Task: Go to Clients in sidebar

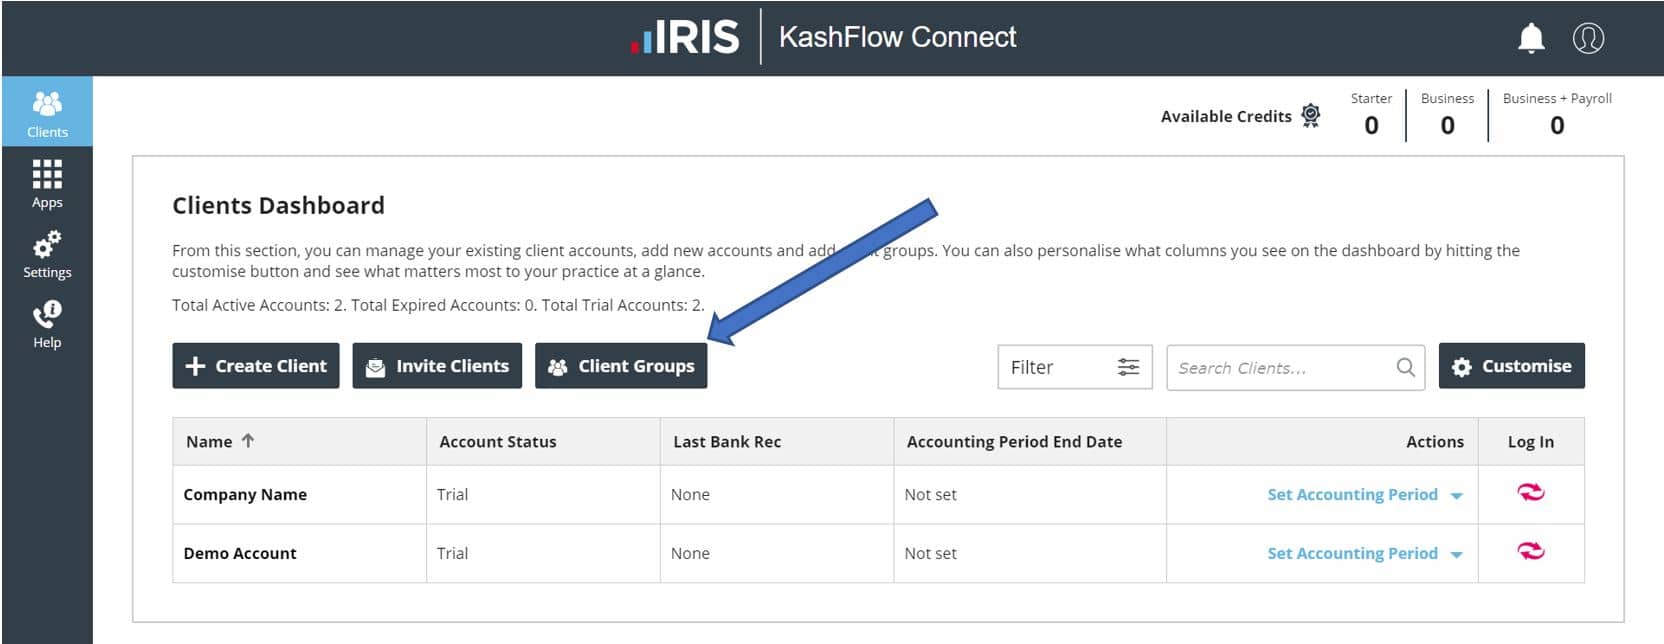Action: coord(47,113)
